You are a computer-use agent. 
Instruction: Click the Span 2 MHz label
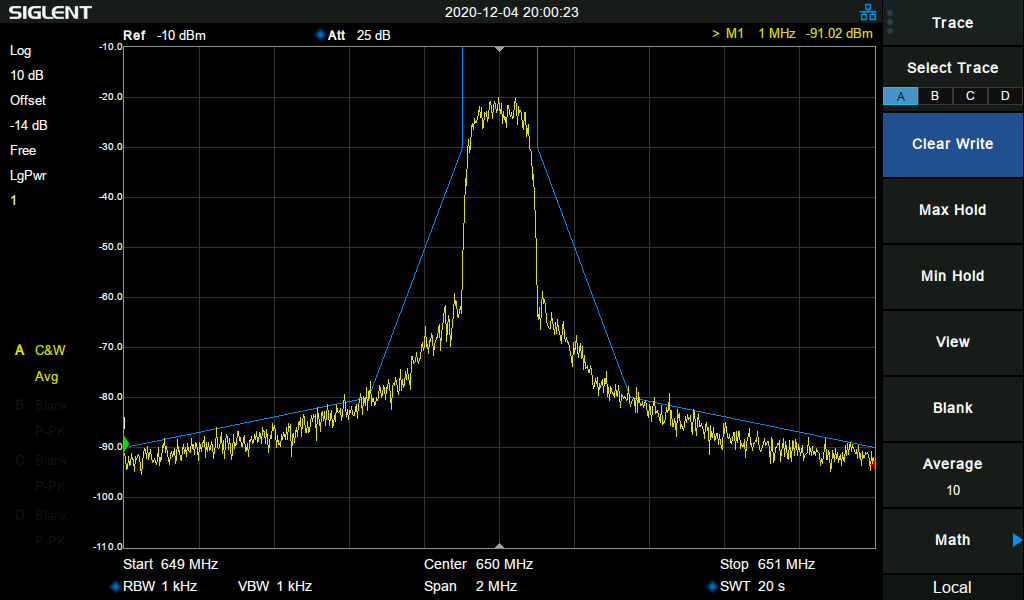(470, 586)
